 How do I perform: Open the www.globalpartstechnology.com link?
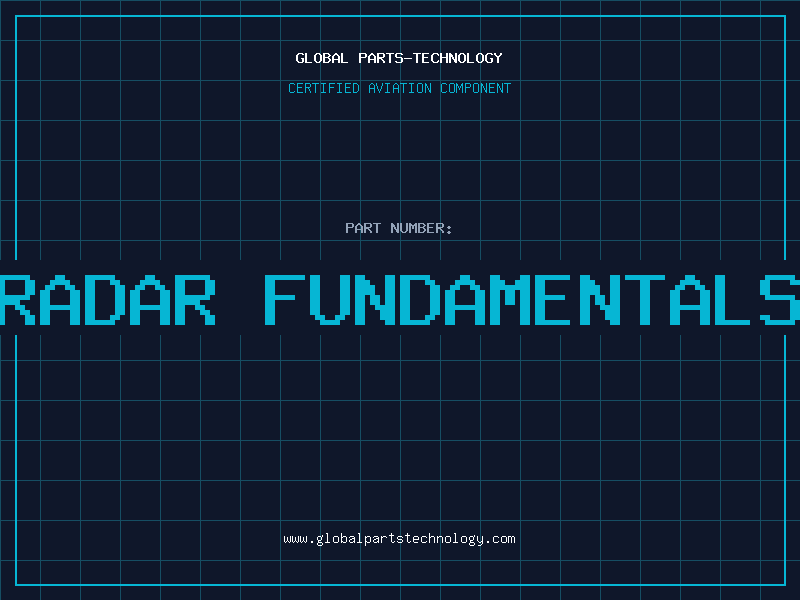399,539
